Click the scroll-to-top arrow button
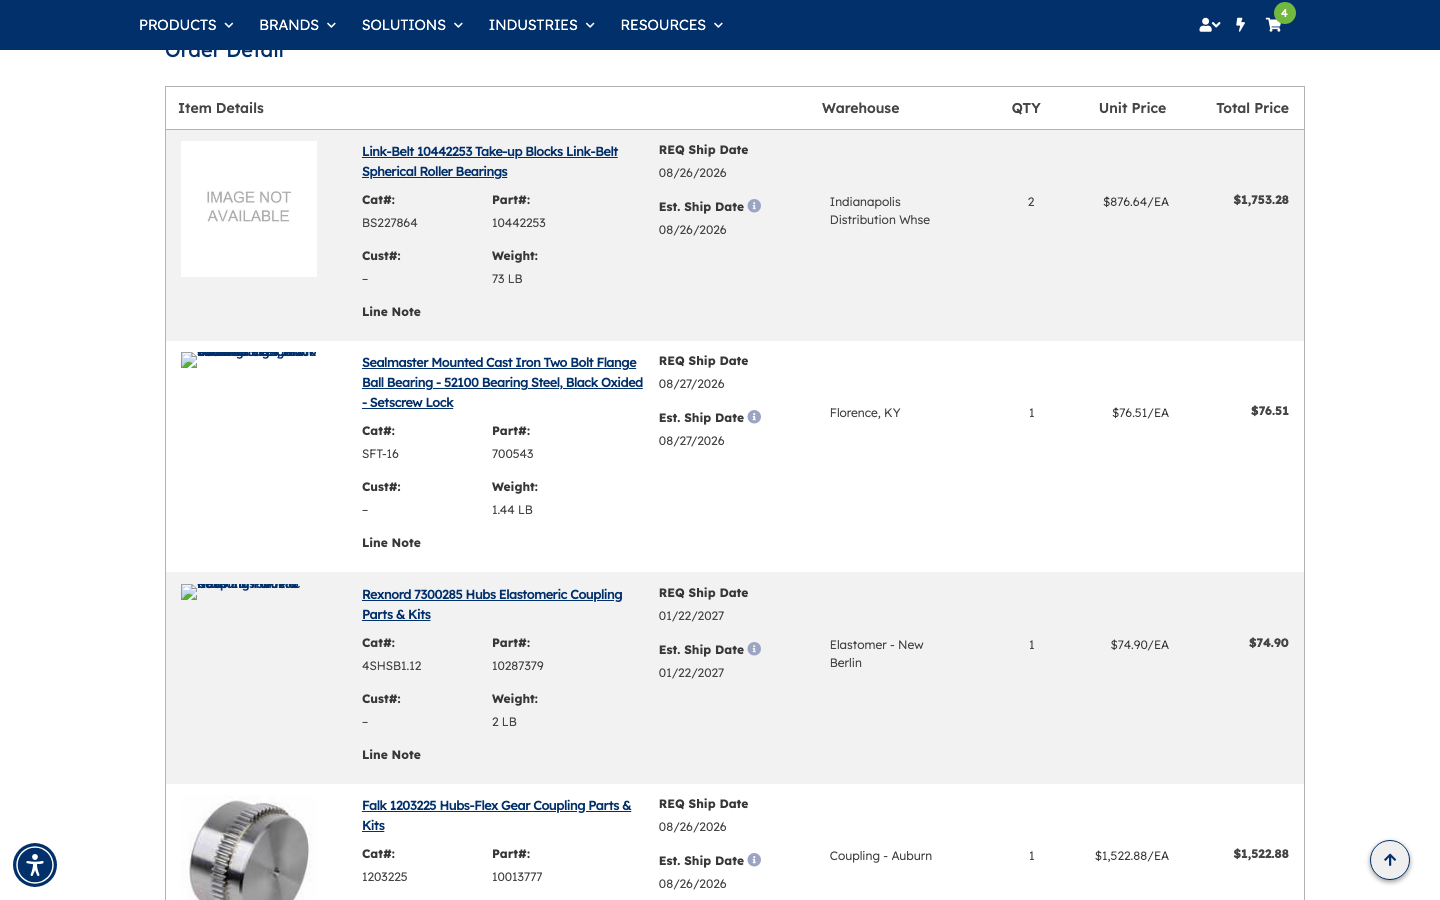 tap(1390, 860)
